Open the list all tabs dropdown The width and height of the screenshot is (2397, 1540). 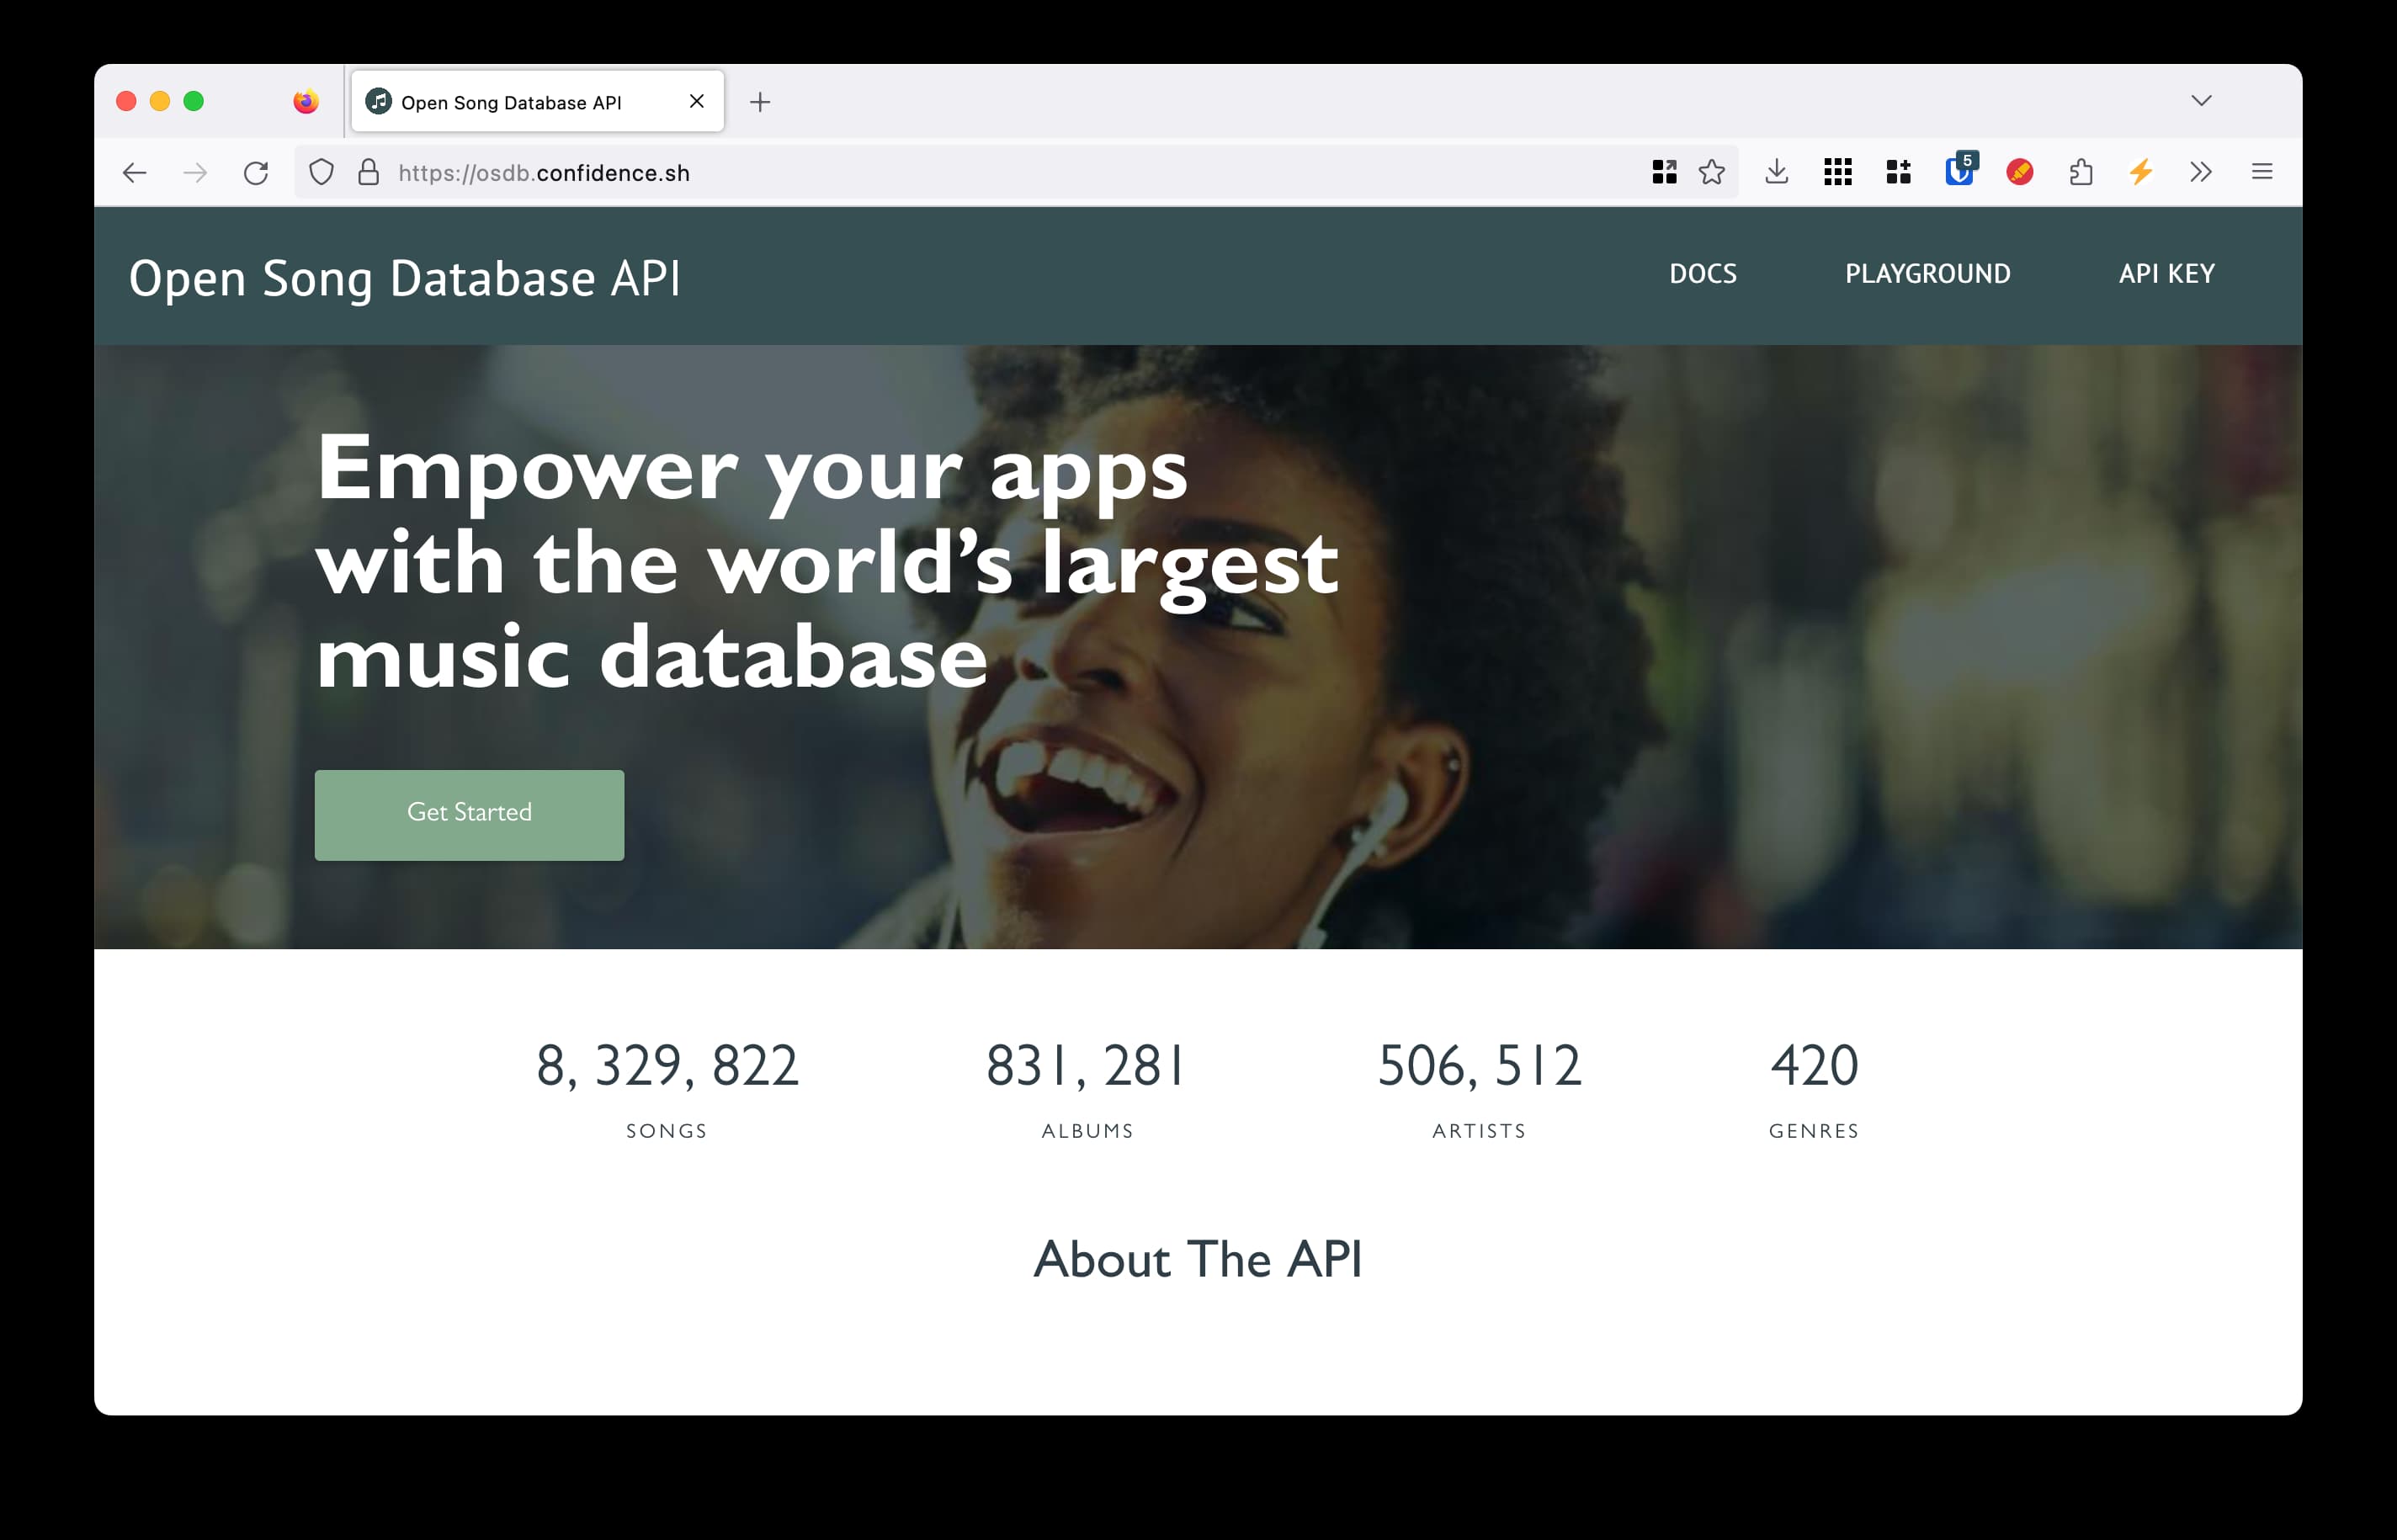pyautogui.click(x=2201, y=100)
